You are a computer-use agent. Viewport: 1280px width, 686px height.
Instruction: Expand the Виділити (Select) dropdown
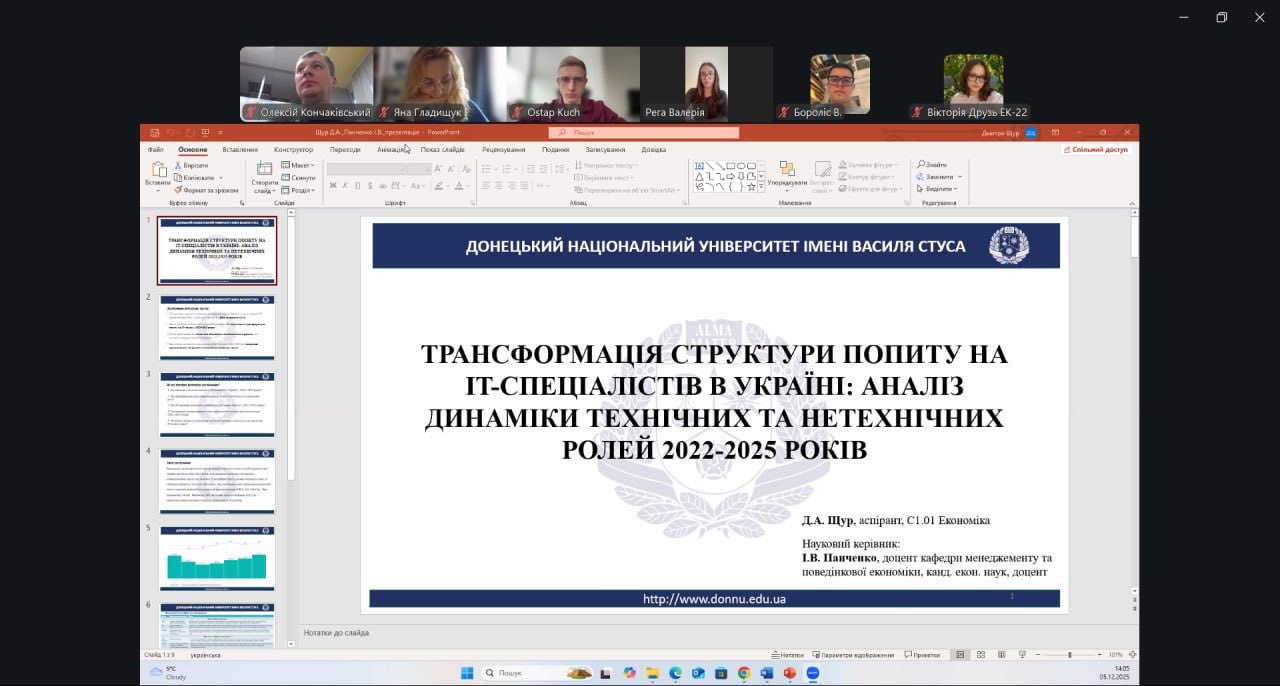coord(939,189)
